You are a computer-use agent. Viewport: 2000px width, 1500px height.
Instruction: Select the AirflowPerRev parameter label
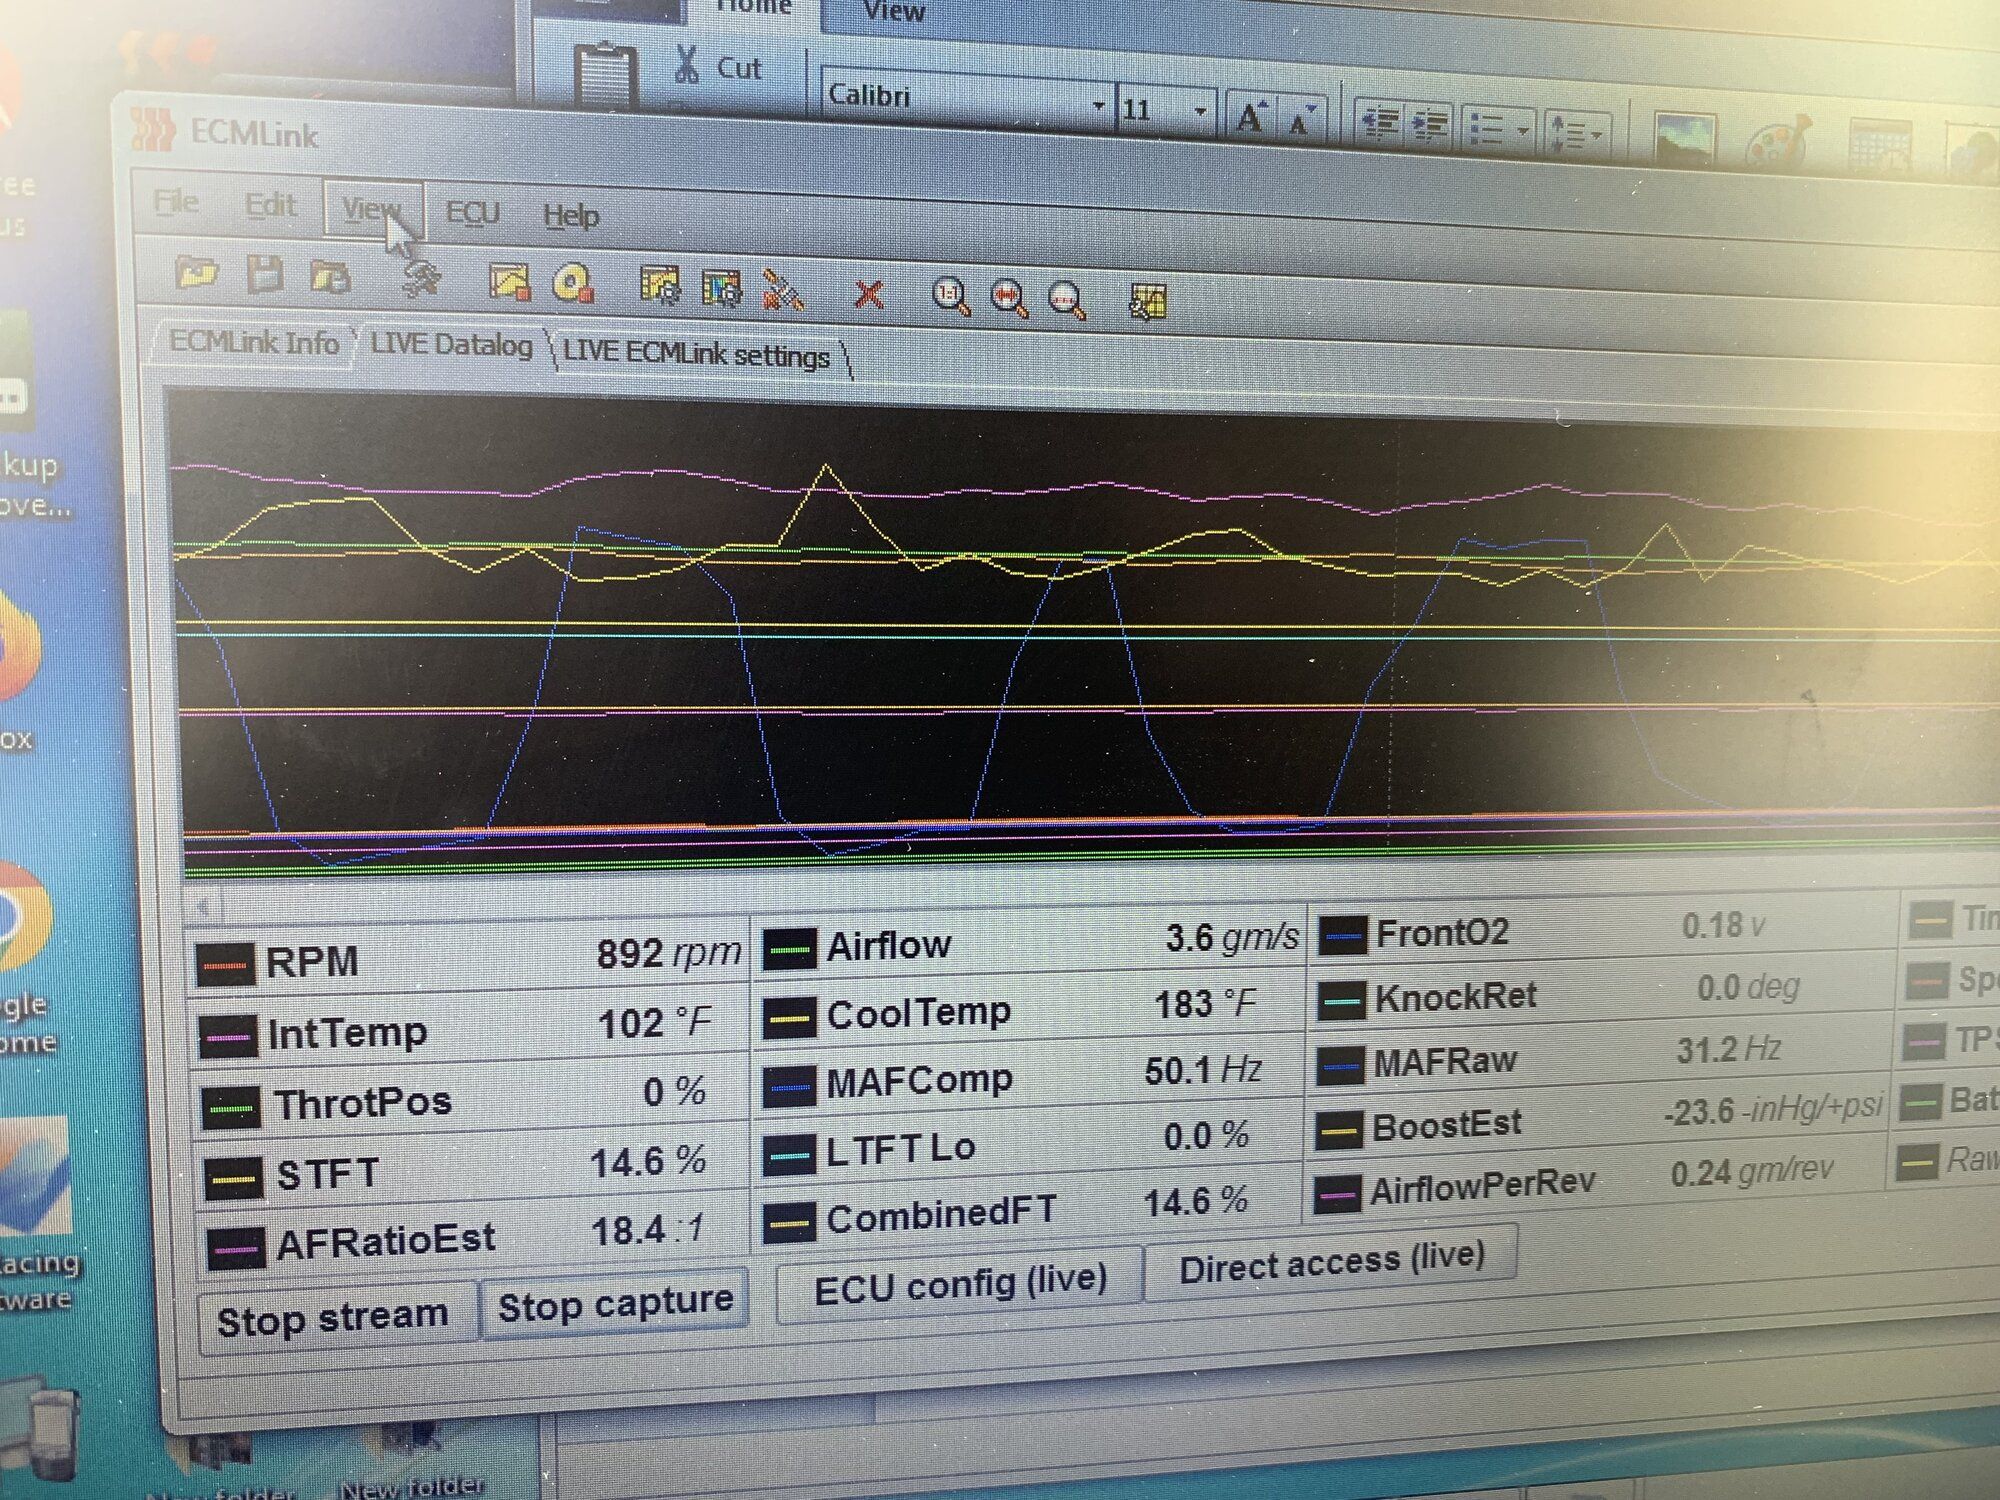coord(1482,1187)
